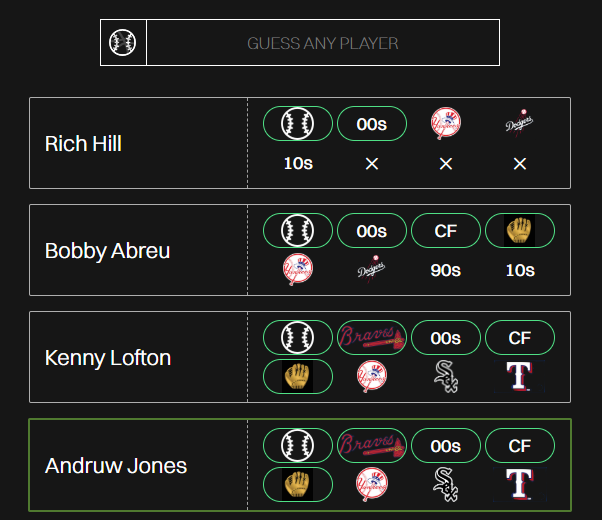
Task: Click the Braves logo in Andruw Jones row
Action: point(372,445)
